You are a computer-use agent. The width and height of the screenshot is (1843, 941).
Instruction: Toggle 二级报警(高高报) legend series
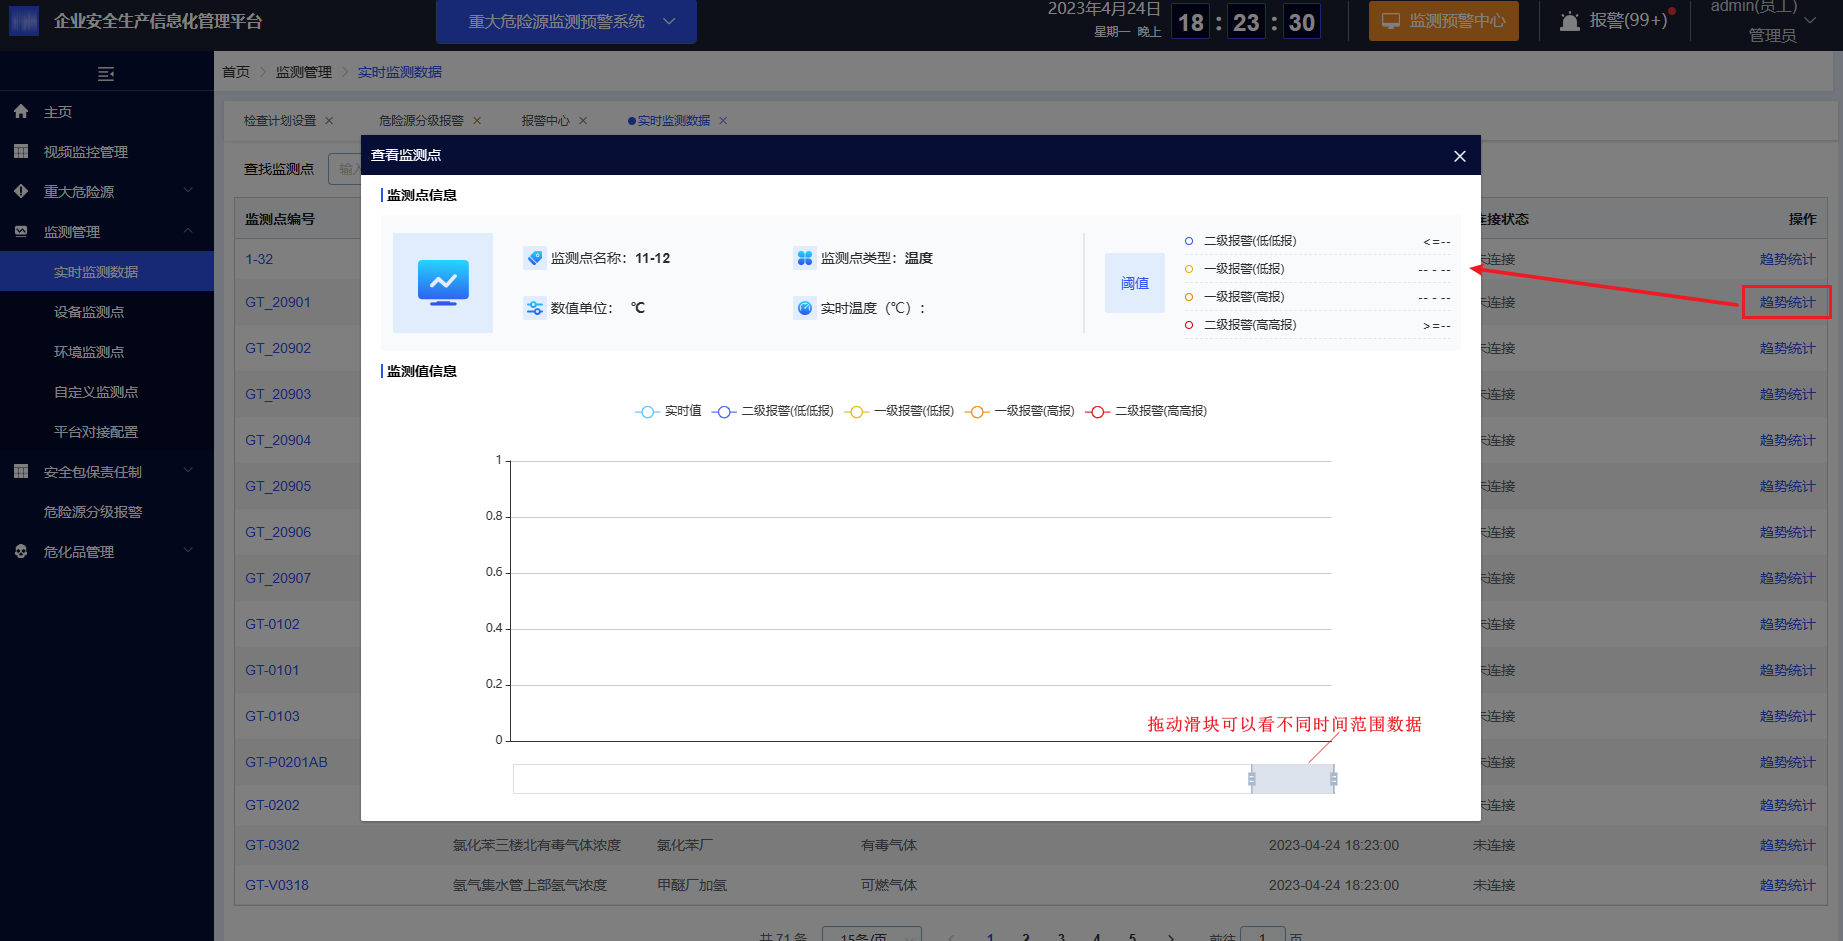1146,412
